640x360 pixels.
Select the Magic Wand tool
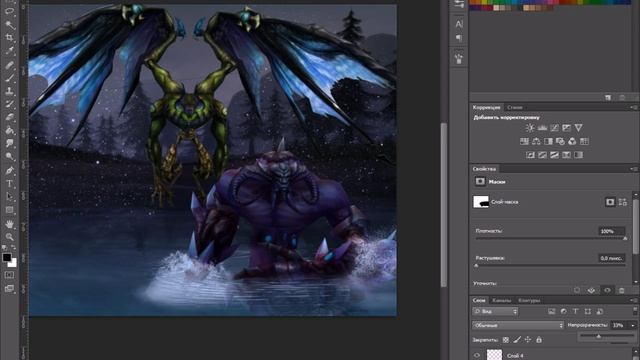[10, 25]
